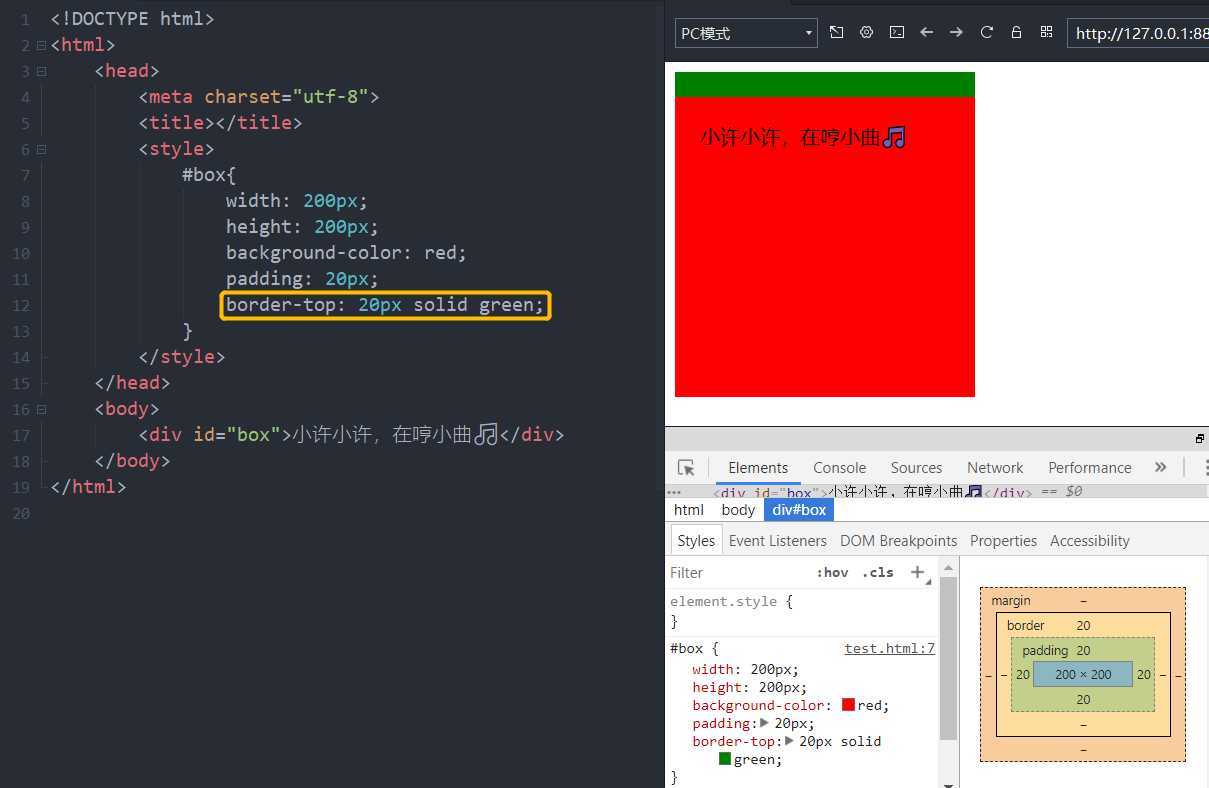Click the #box selector in Styles
1209x788 pixels.
pyautogui.click(x=688, y=648)
